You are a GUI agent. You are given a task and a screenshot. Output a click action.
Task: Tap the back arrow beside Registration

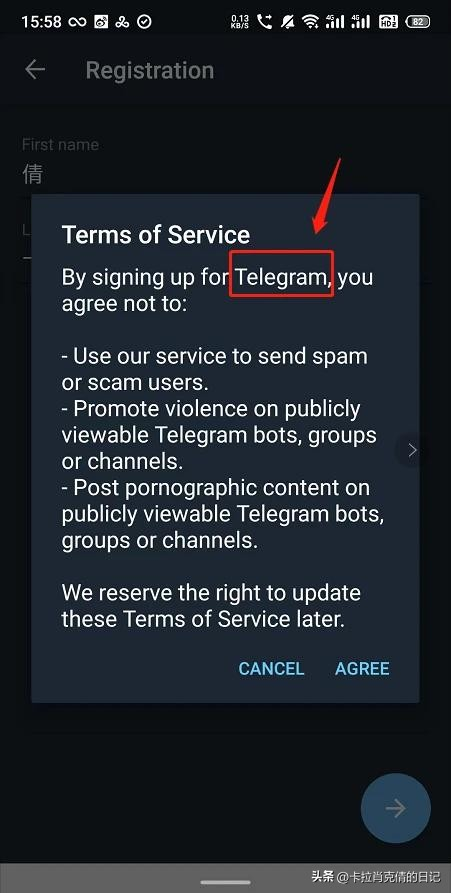click(35, 70)
